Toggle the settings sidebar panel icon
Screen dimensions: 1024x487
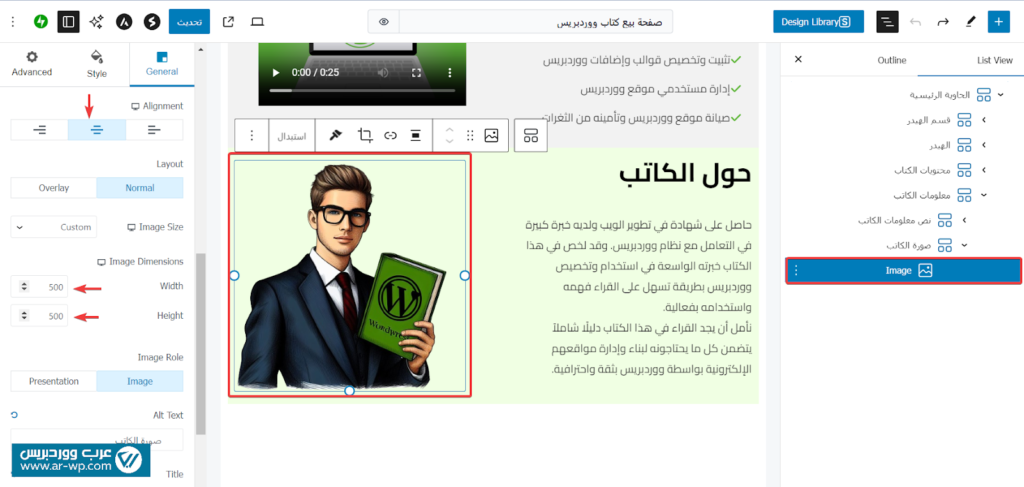pos(69,22)
